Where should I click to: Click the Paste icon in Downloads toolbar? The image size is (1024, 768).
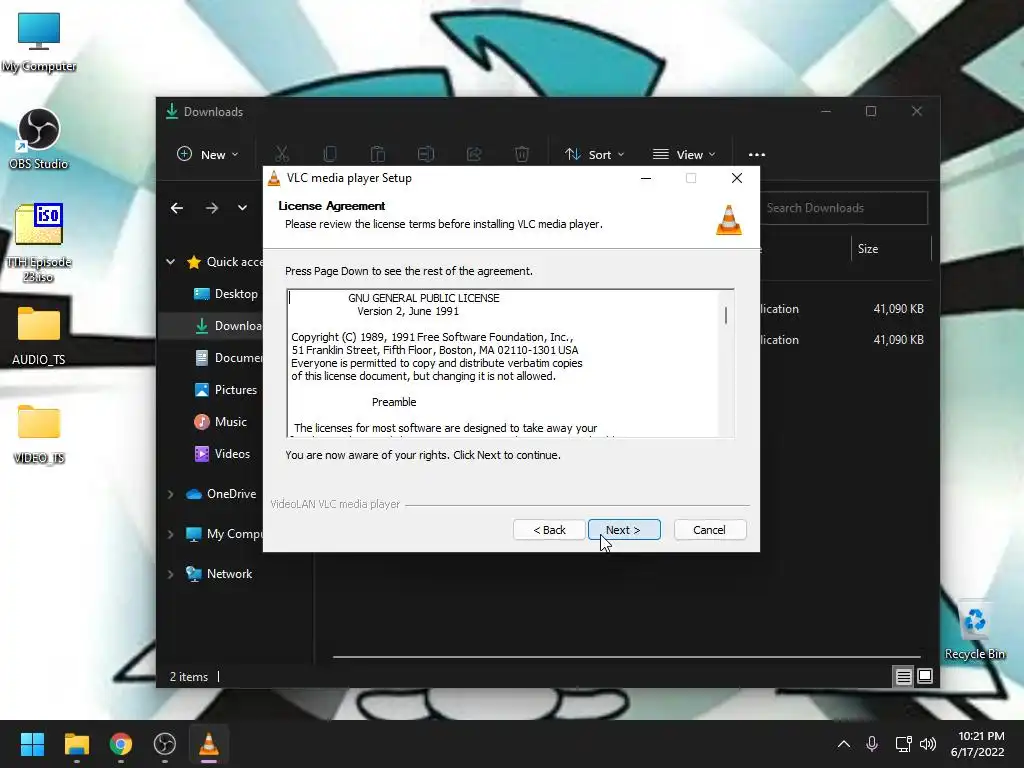pos(377,155)
